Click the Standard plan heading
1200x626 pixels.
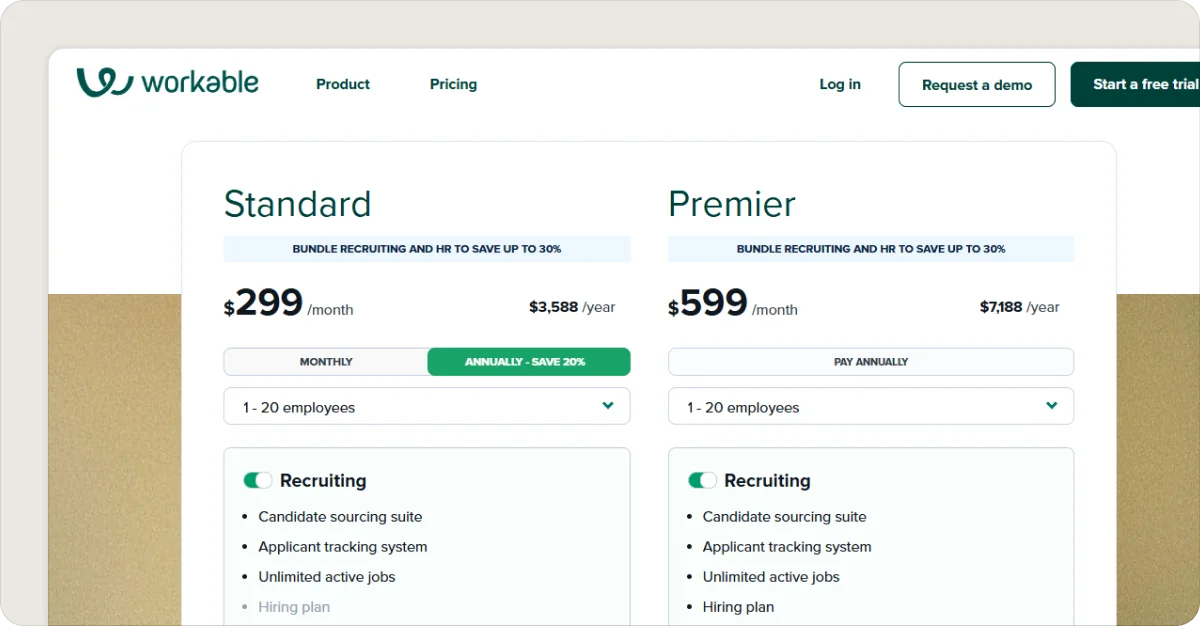point(297,204)
